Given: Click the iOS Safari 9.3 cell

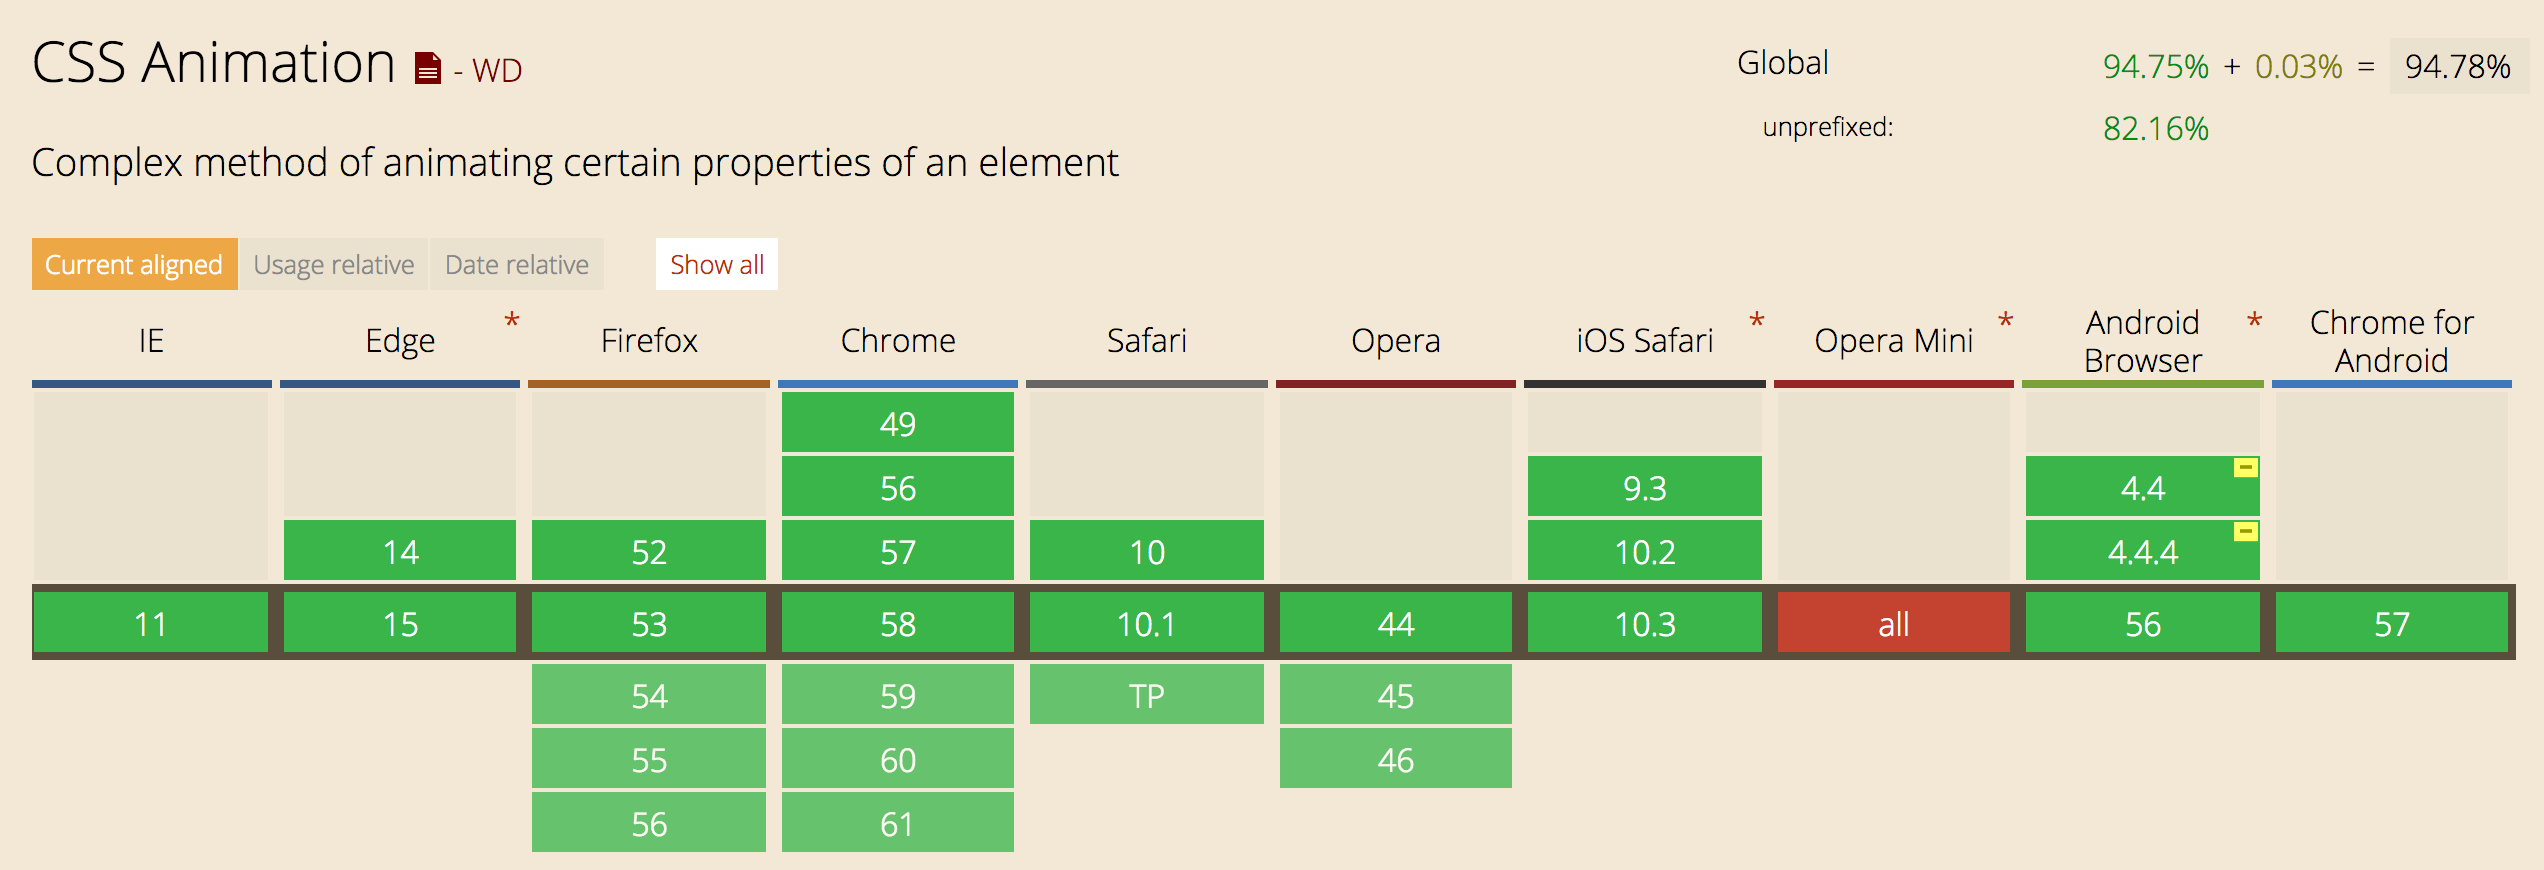Looking at the screenshot, I should 1644,487.
